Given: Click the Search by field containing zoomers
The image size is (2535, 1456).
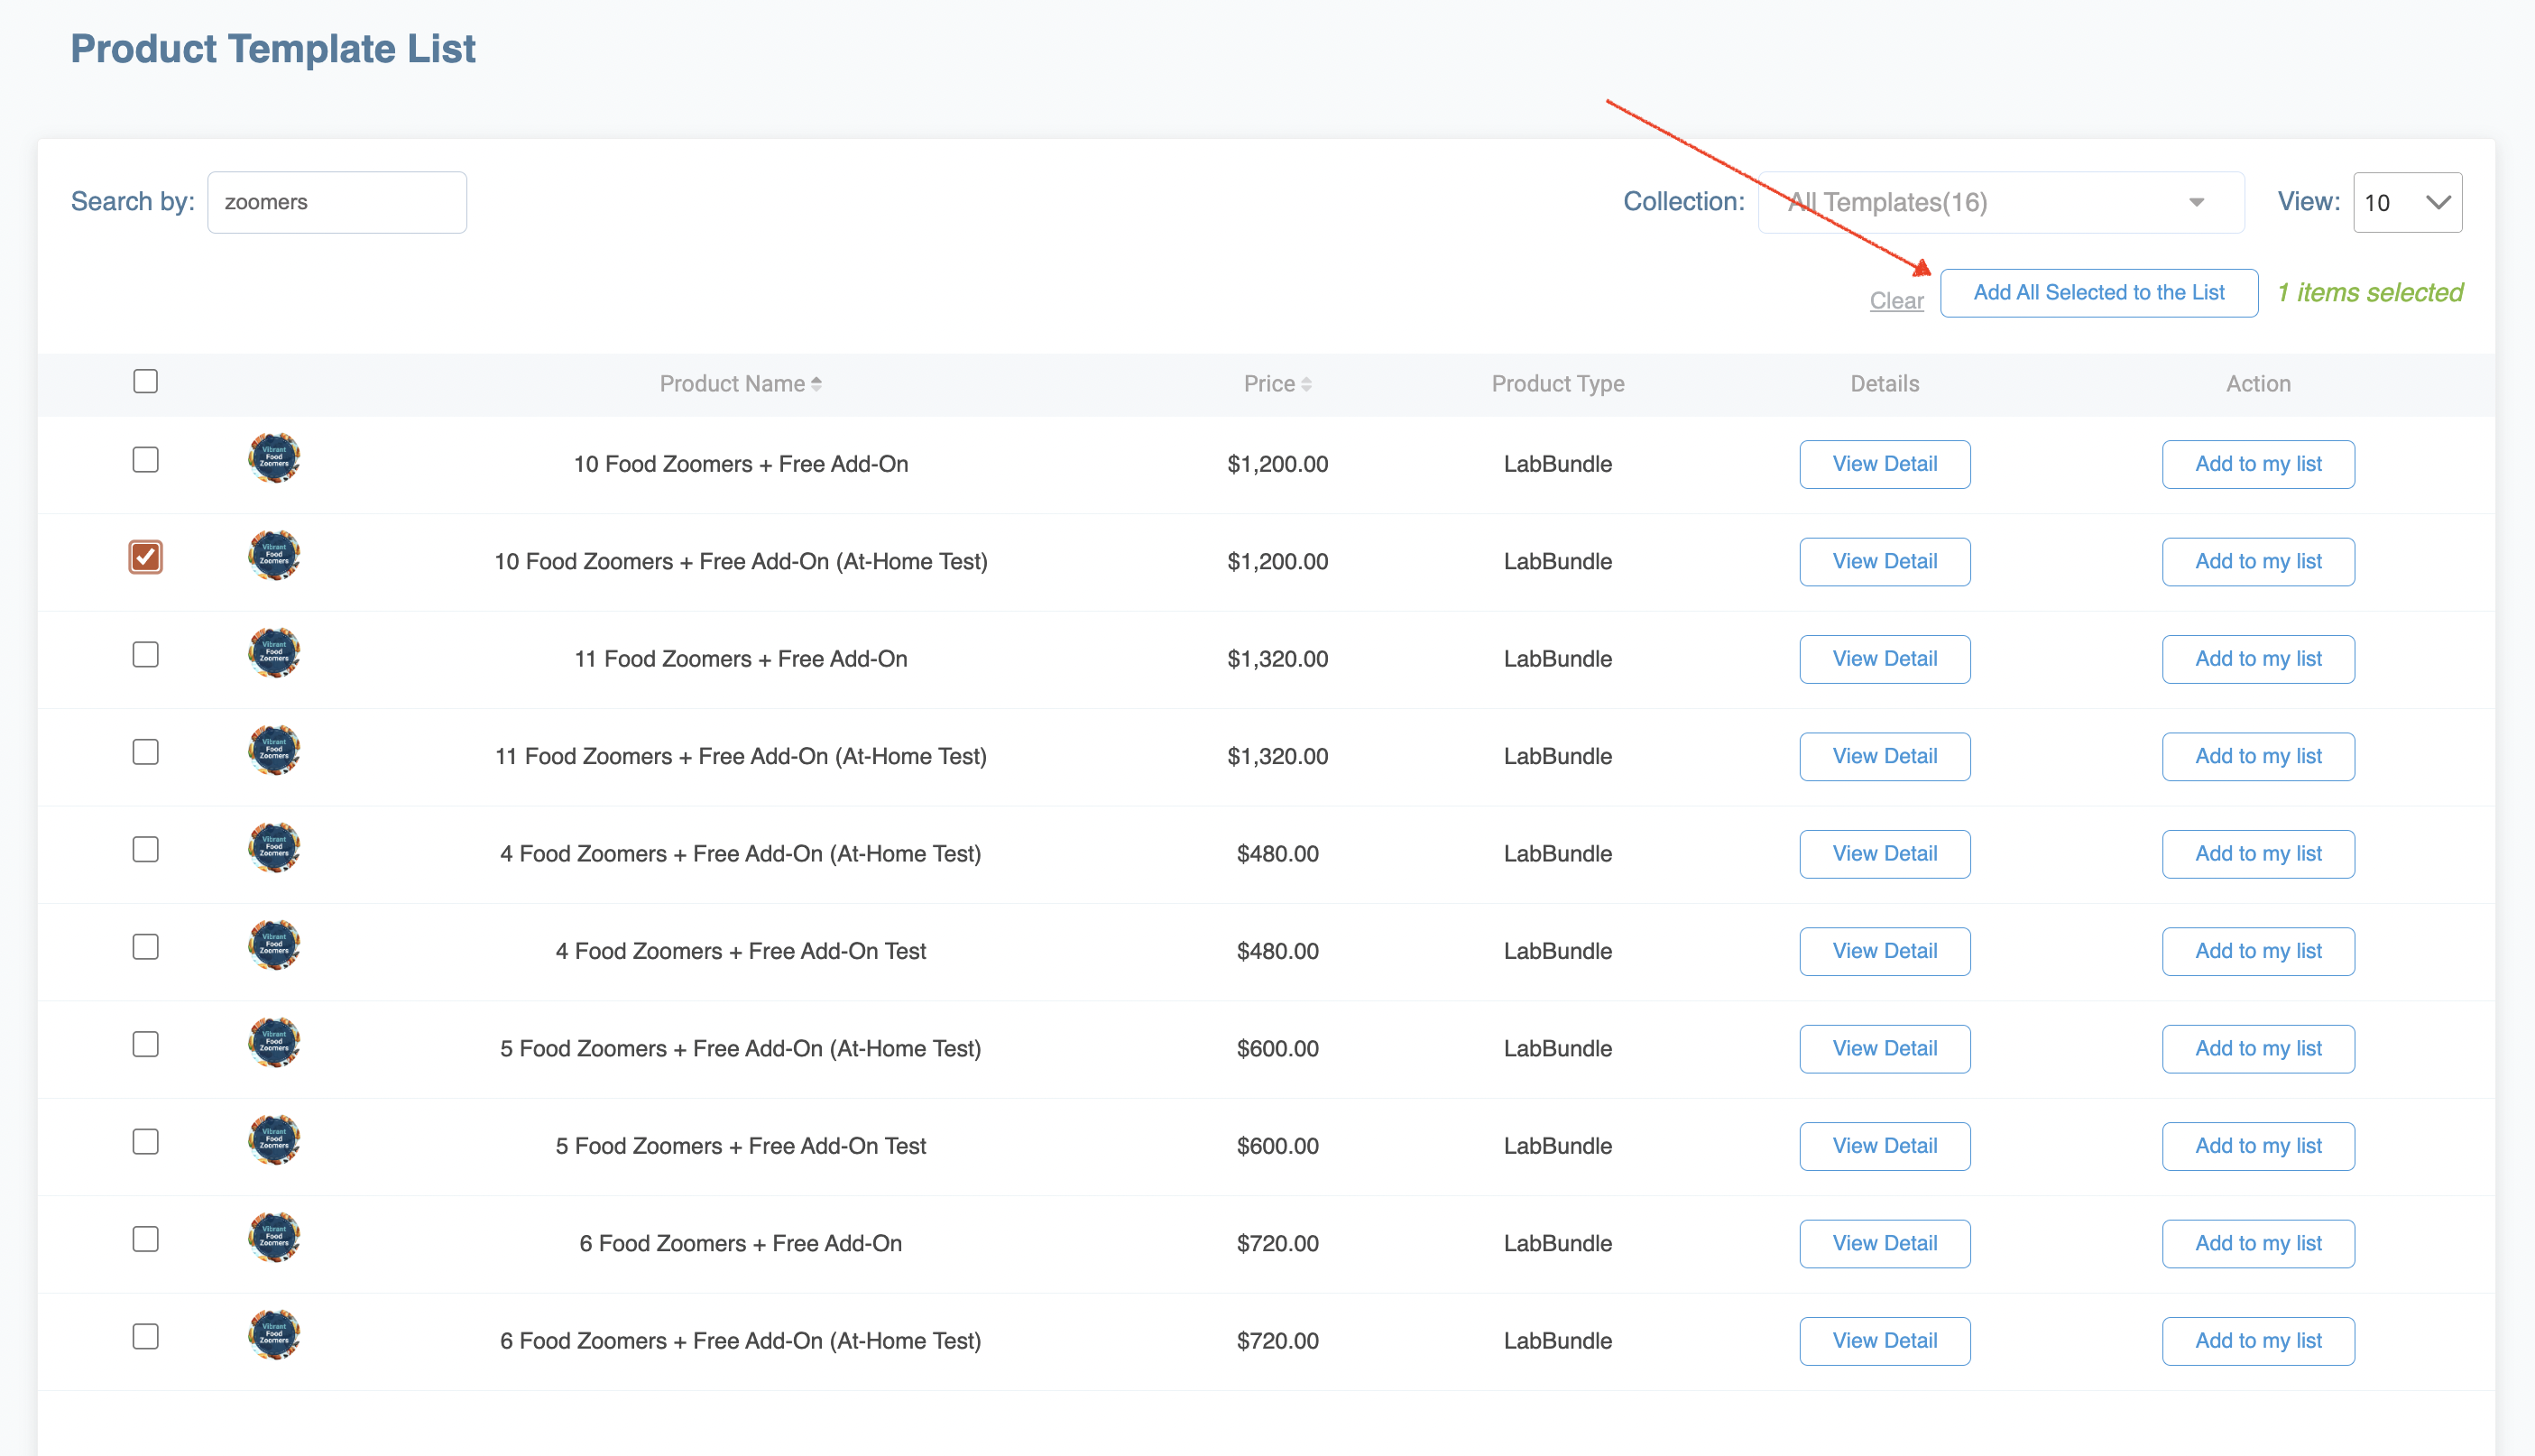Looking at the screenshot, I should click(337, 202).
